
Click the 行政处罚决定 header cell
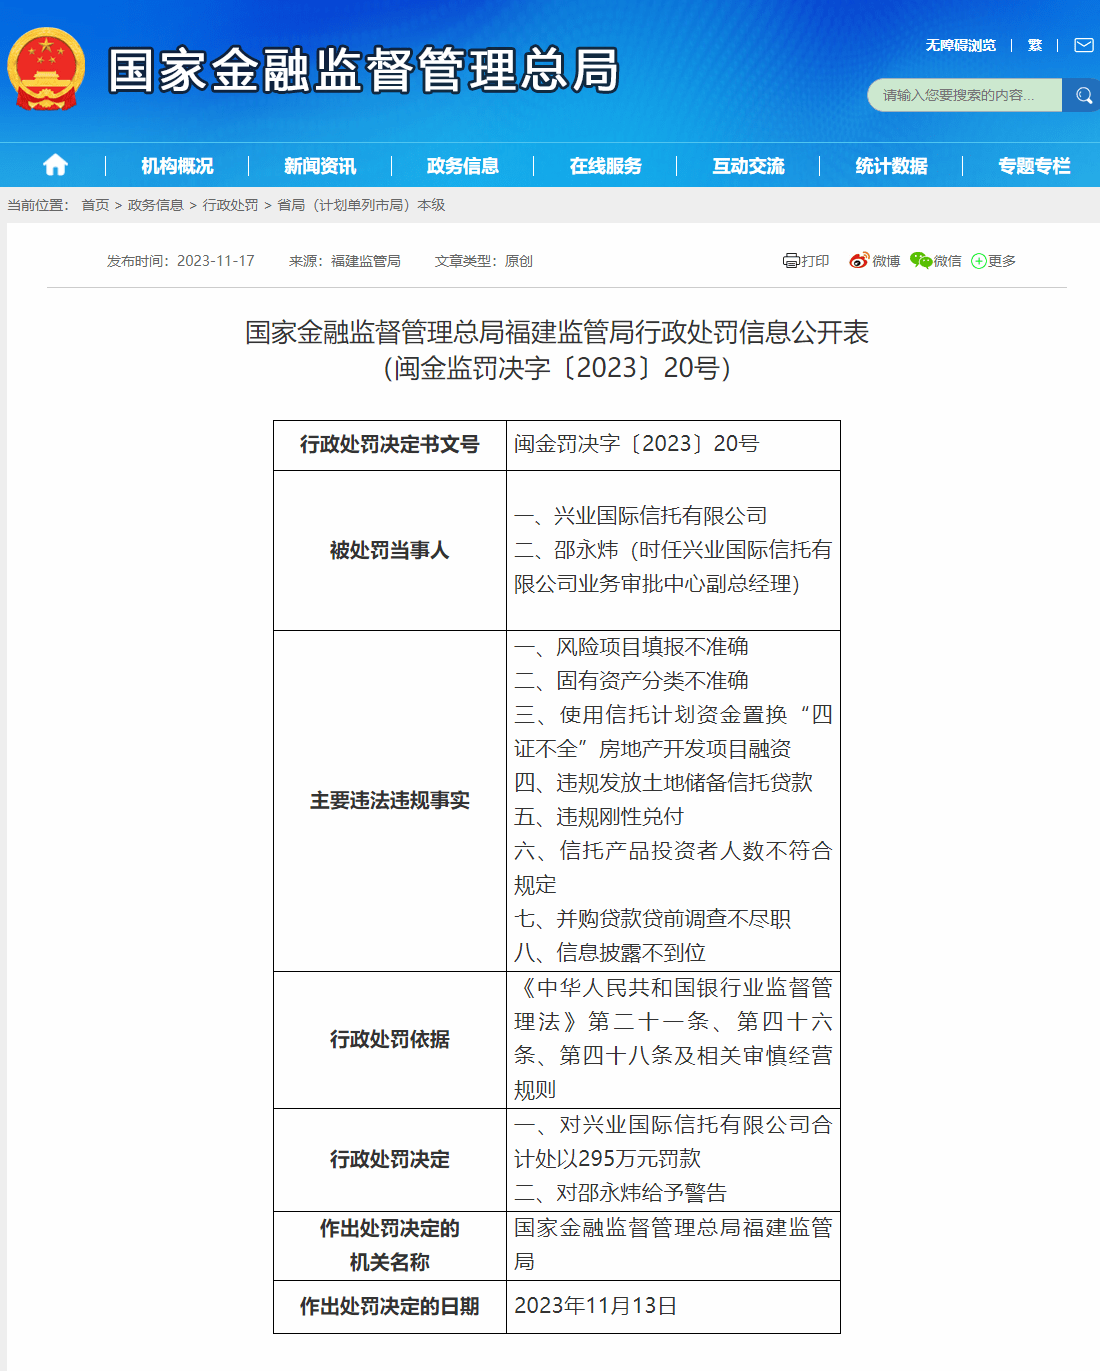pos(390,1160)
